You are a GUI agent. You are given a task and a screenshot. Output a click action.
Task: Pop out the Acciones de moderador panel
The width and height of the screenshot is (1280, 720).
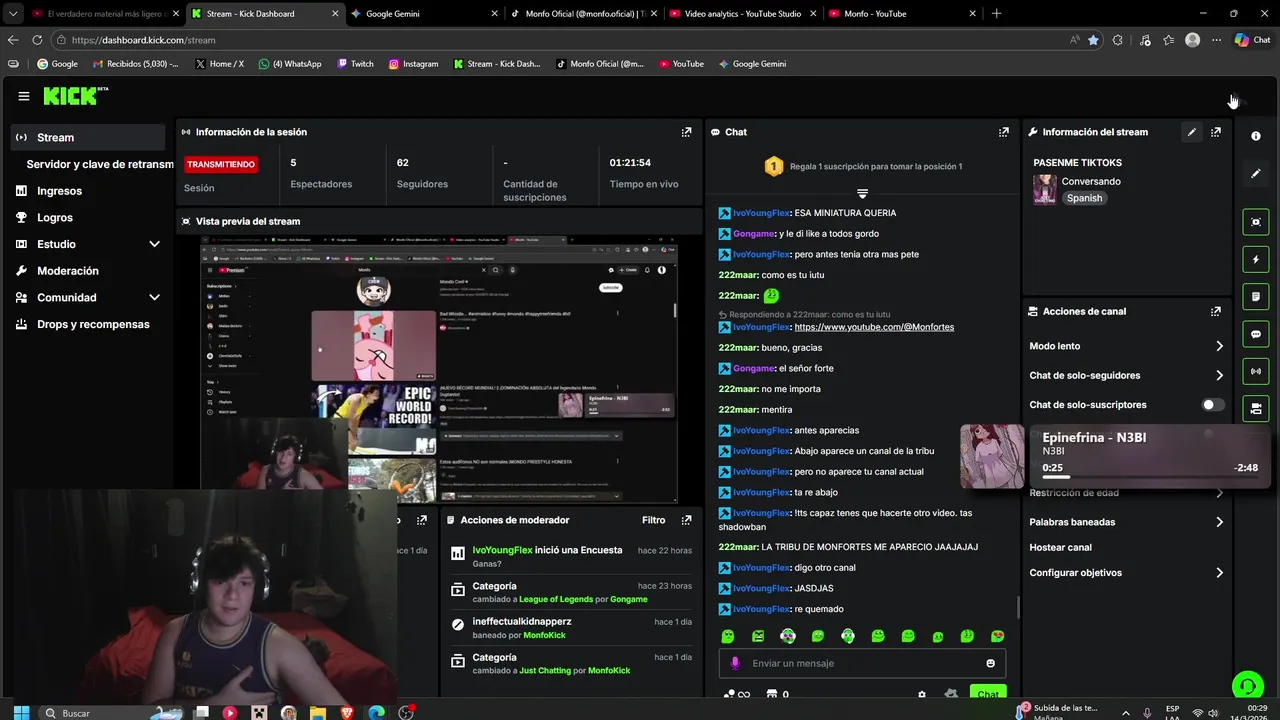pyautogui.click(x=686, y=520)
